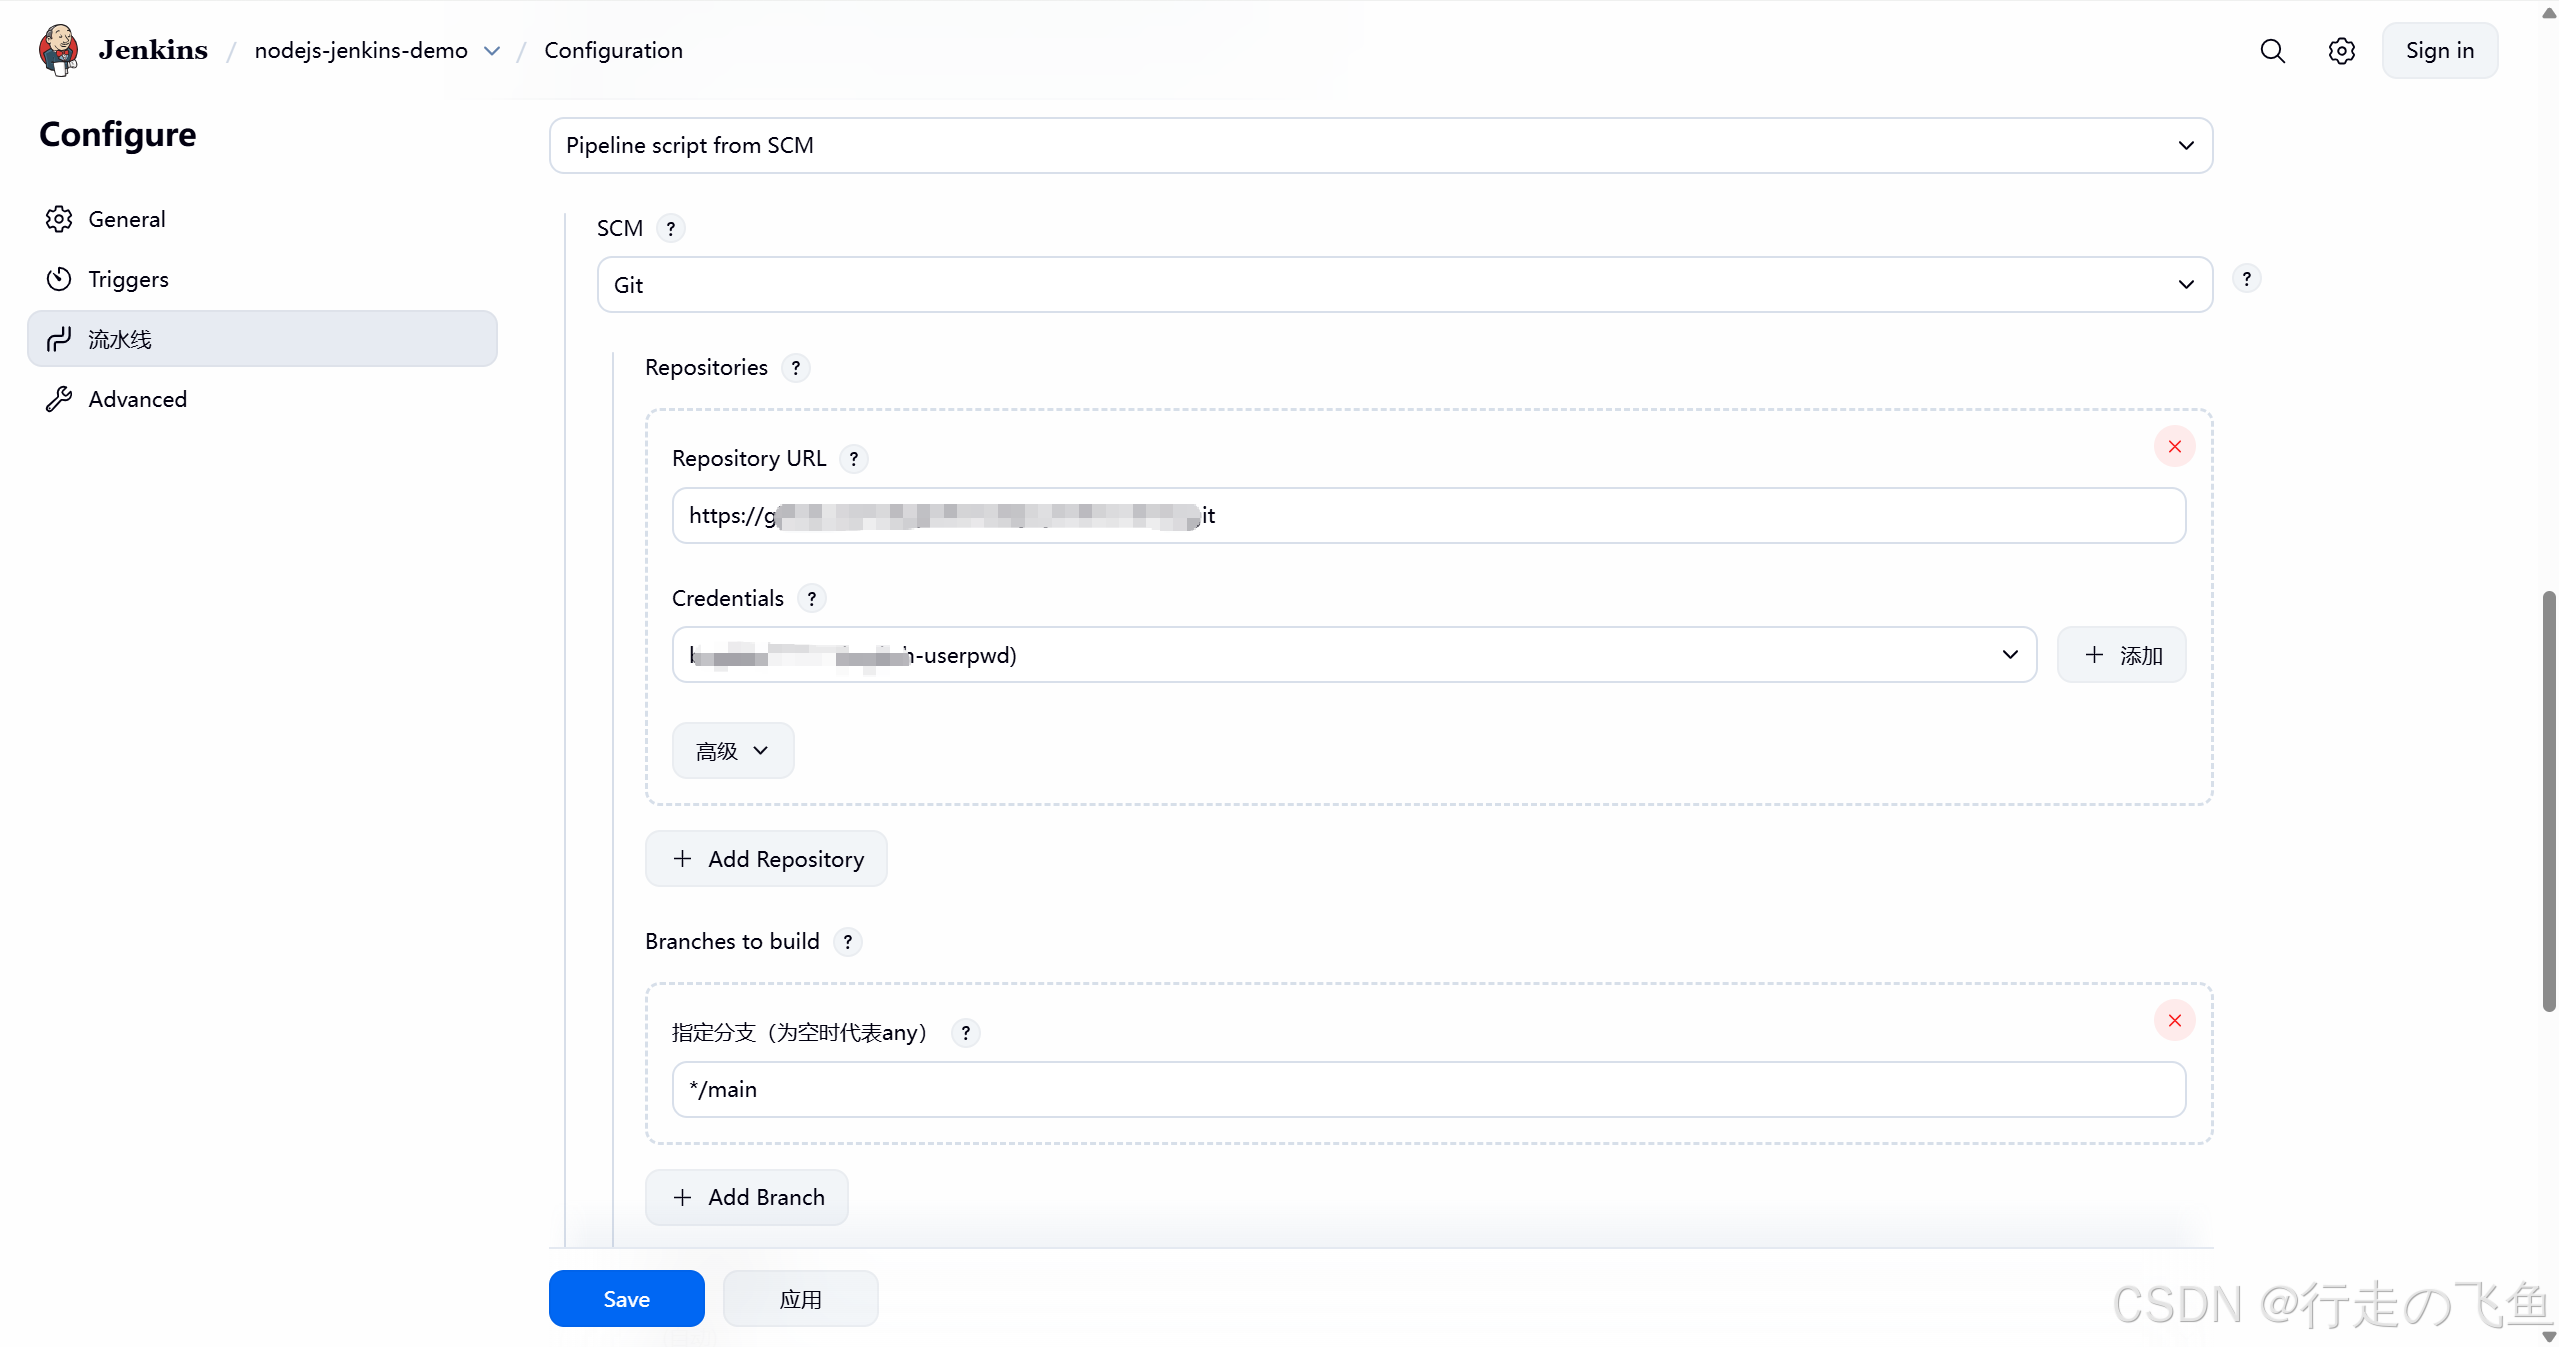Go to 流水线 section
The height and width of the screenshot is (1347, 2559).
[262, 339]
